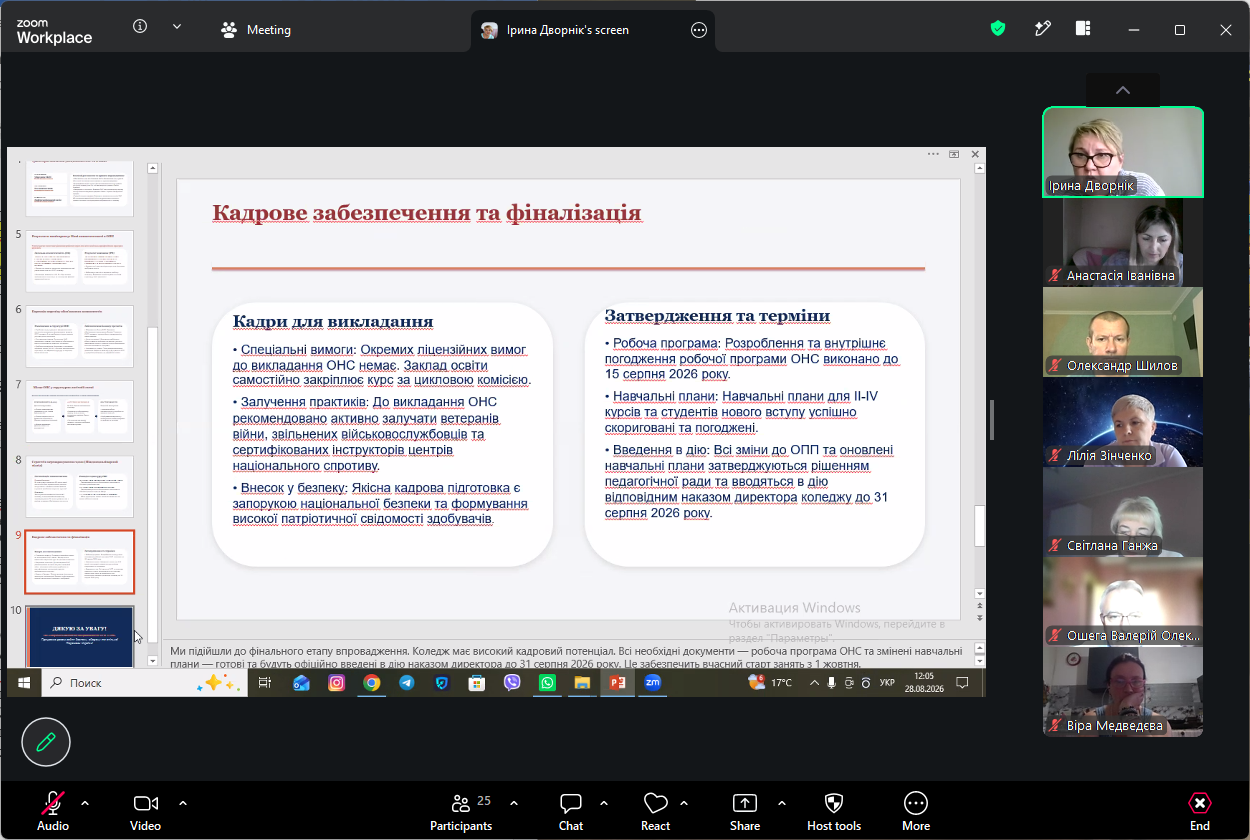
Task: Open WhatsApp from the taskbar
Action: pyautogui.click(x=547, y=682)
